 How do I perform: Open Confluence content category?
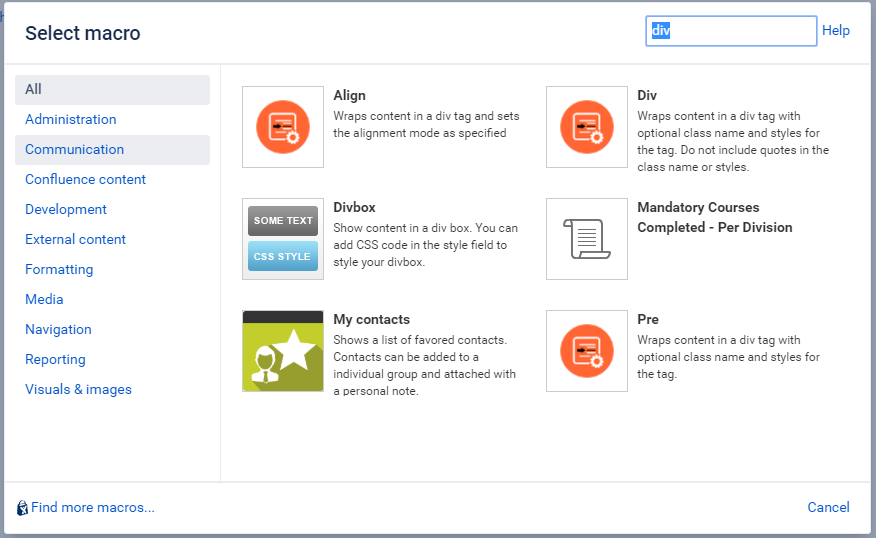pyautogui.click(x=85, y=179)
